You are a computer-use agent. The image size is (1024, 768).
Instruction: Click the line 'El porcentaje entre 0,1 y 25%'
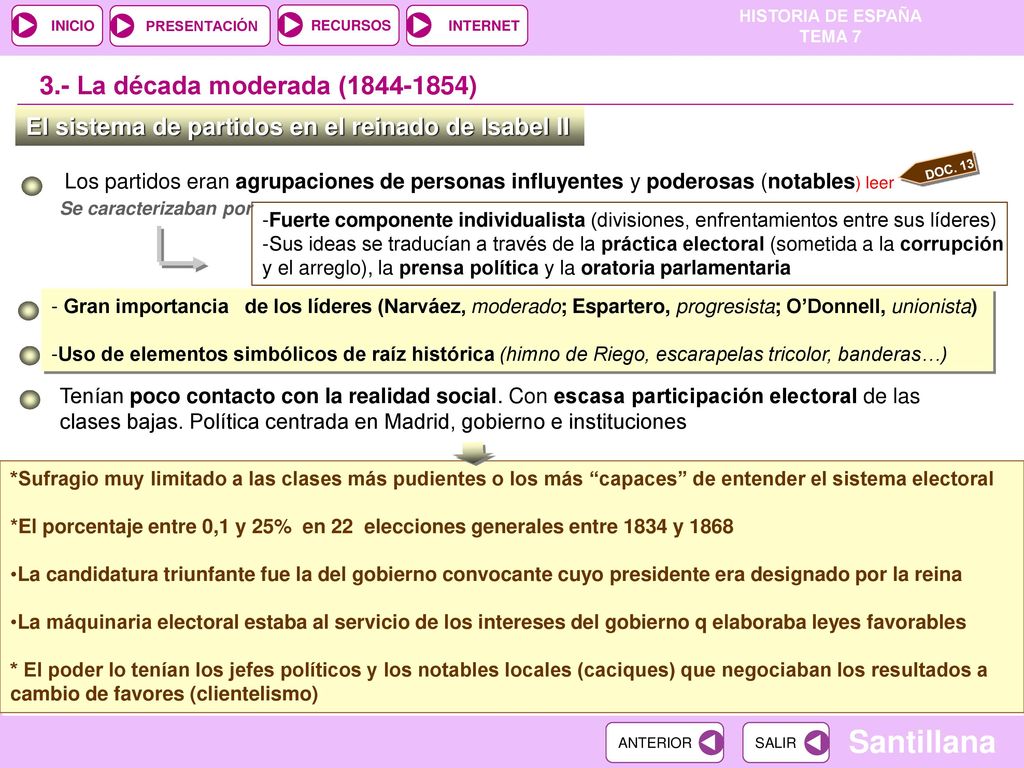coord(372,527)
